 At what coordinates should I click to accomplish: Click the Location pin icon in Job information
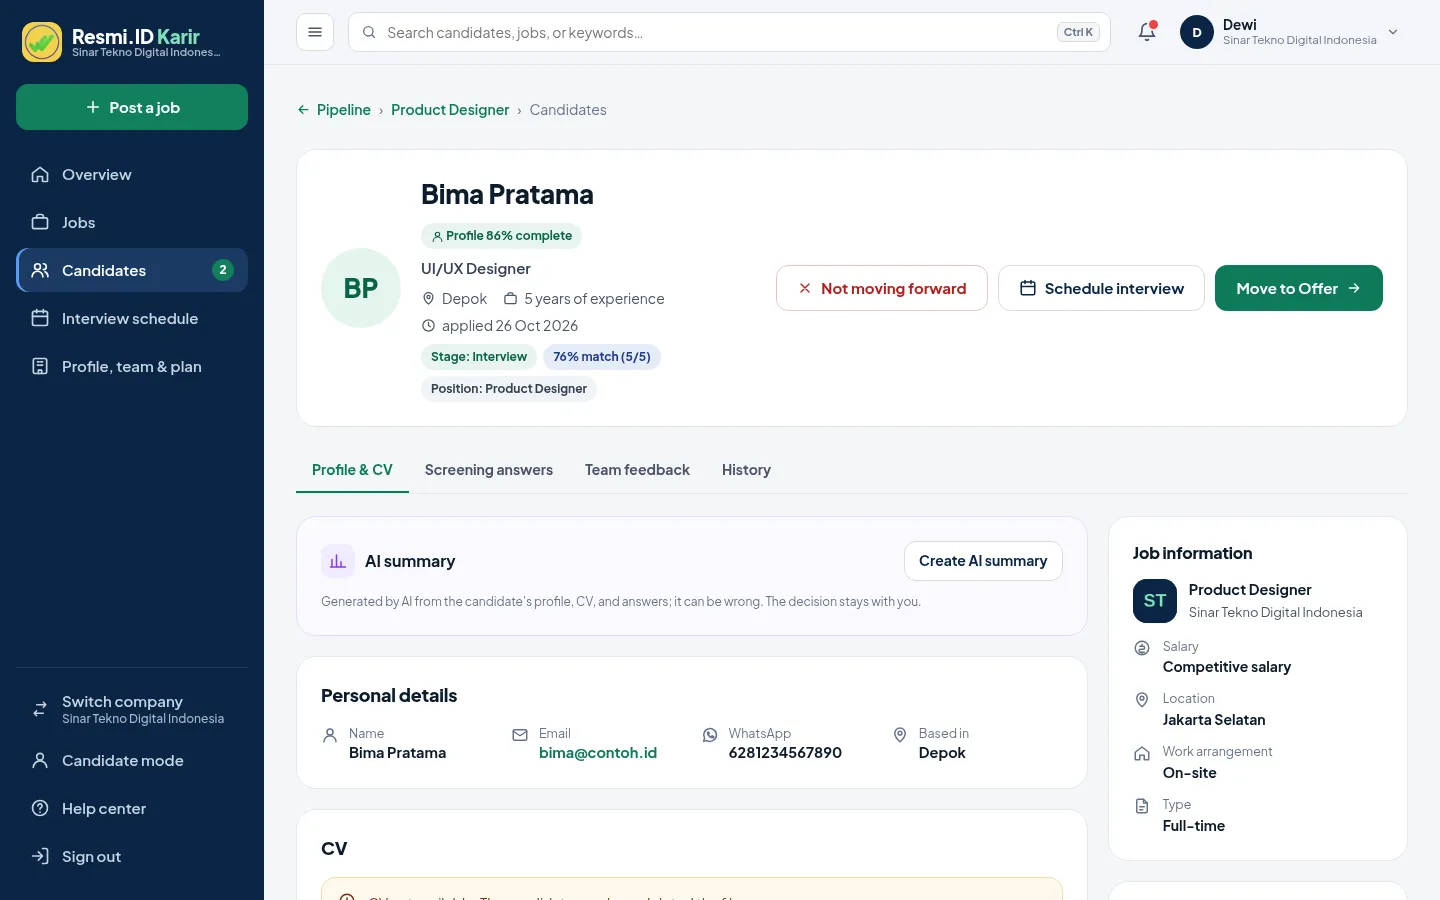[1142, 700]
